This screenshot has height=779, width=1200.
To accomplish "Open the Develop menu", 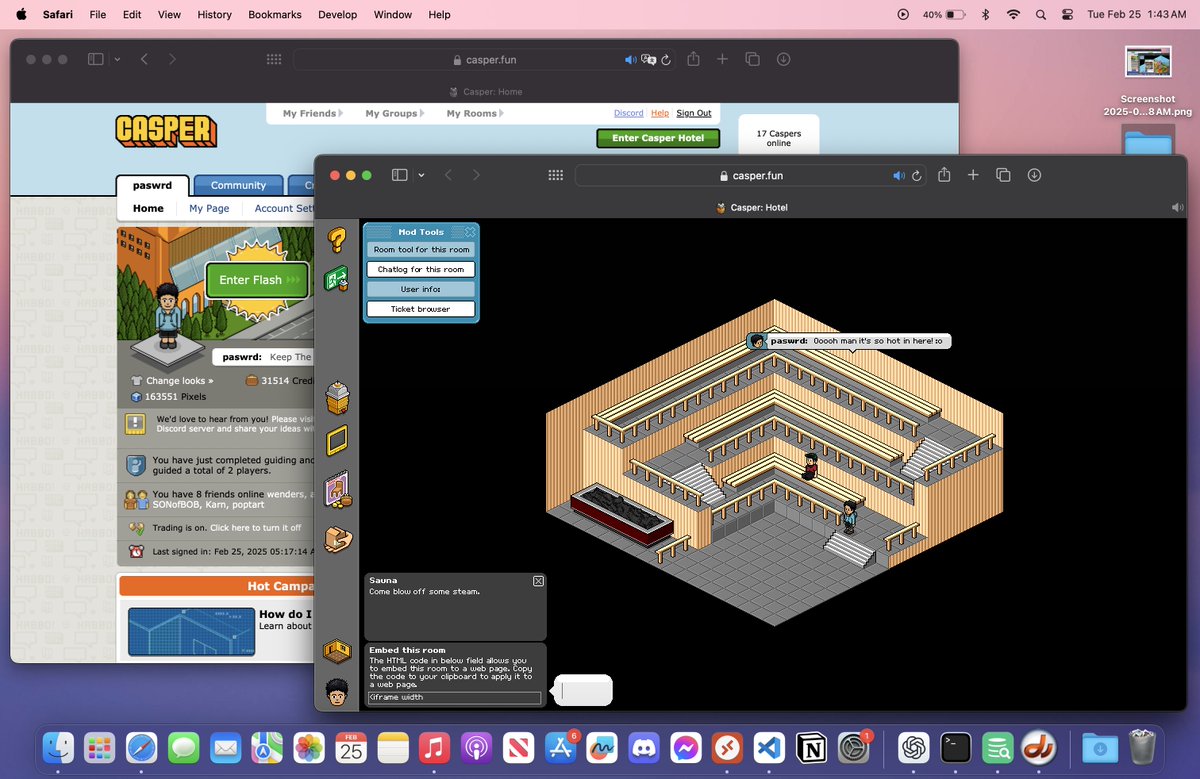I will [337, 14].
